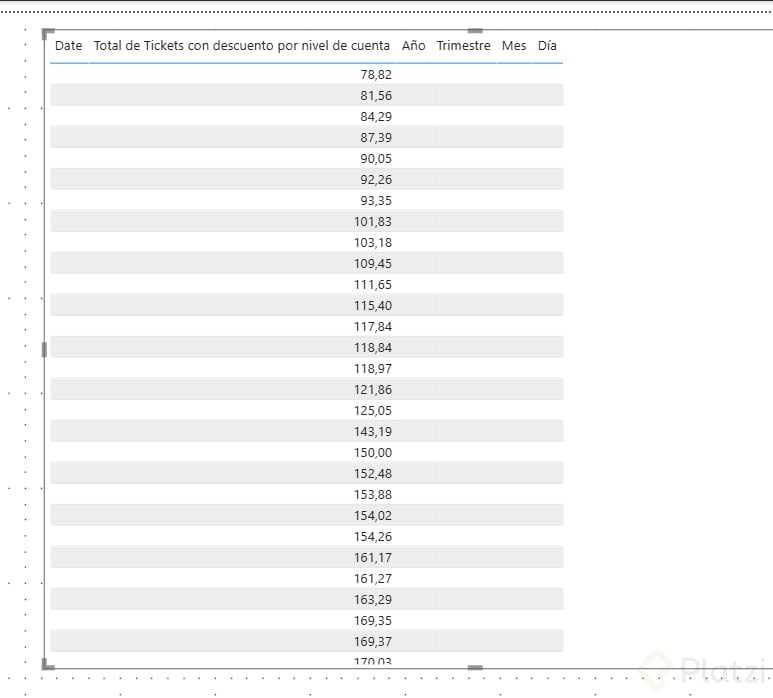The height and width of the screenshot is (698, 773).
Task: Click the 117,84 cell
Action: (x=373, y=327)
